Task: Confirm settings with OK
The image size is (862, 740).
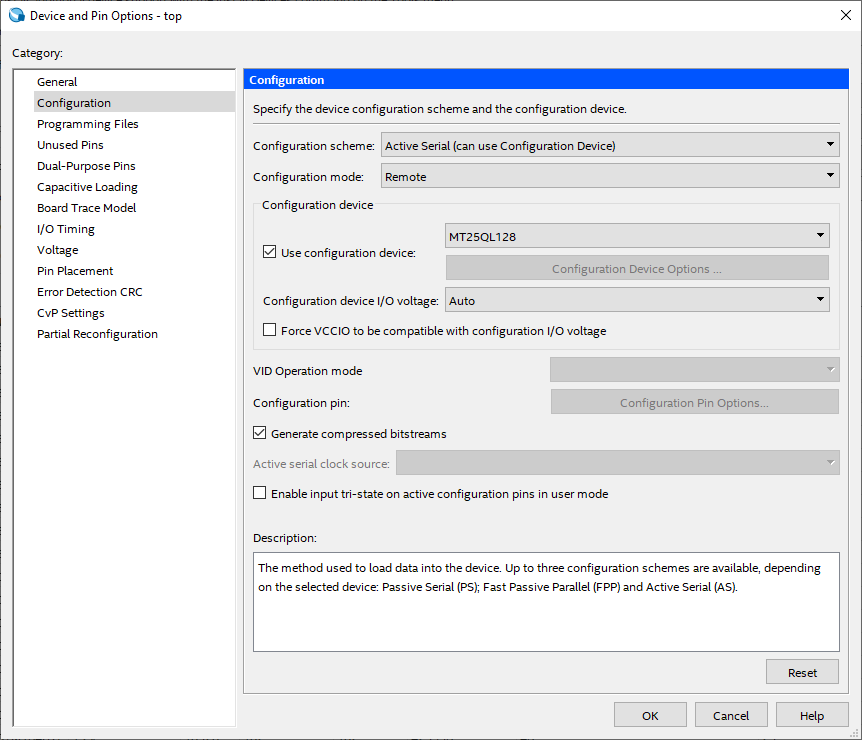Action: point(650,715)
